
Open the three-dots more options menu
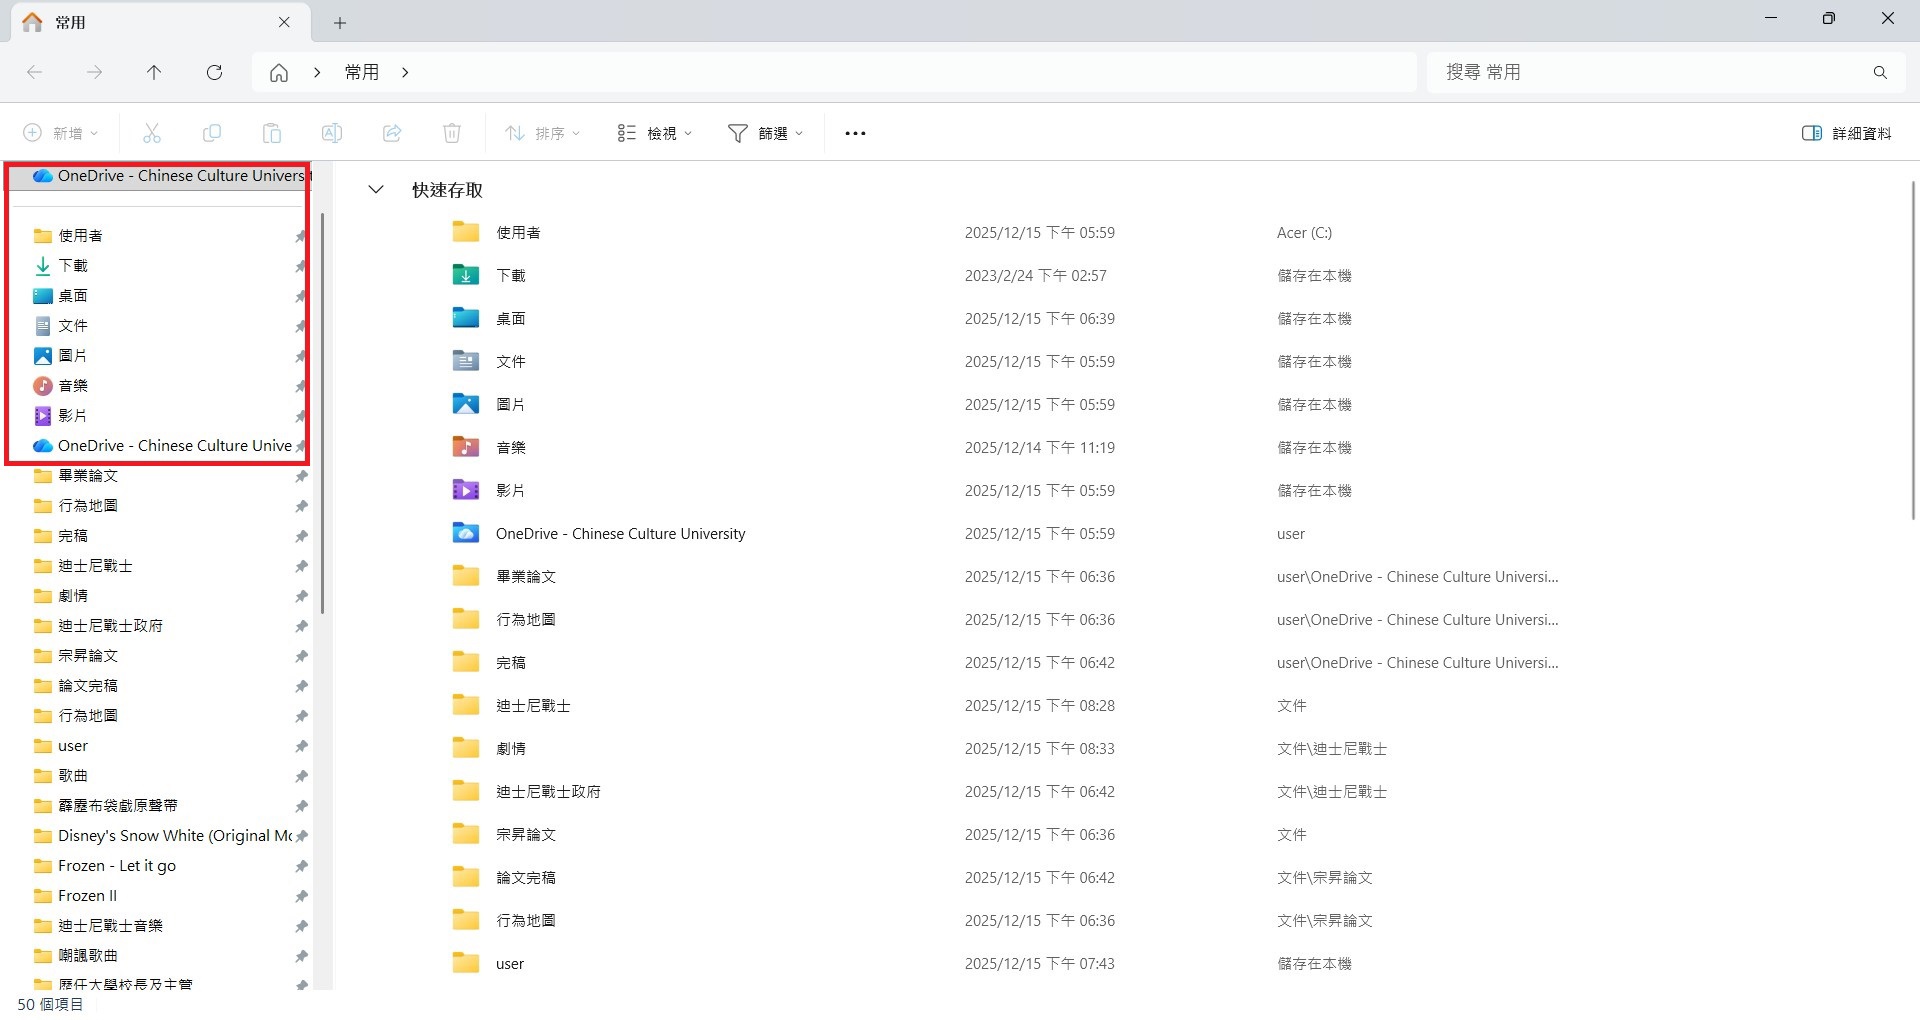coord(855,133)
